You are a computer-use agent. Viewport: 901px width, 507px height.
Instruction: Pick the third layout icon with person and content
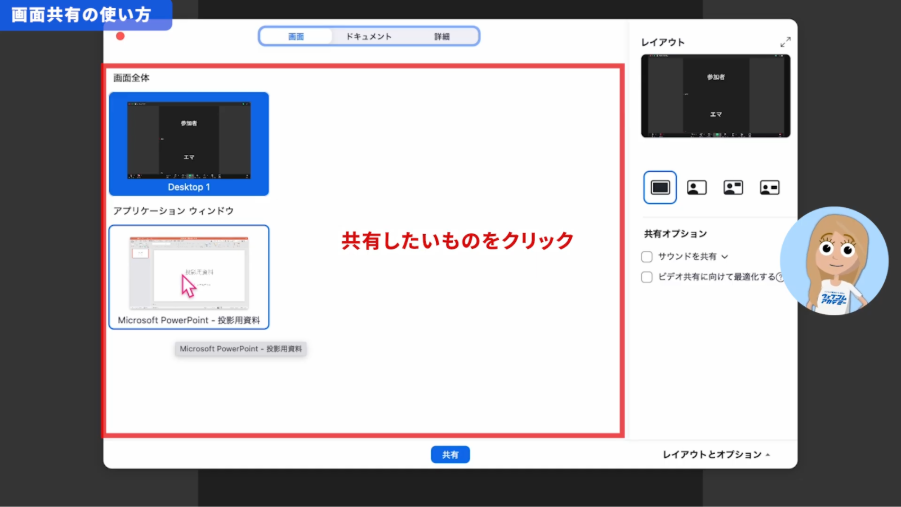(x=733, y=187)
